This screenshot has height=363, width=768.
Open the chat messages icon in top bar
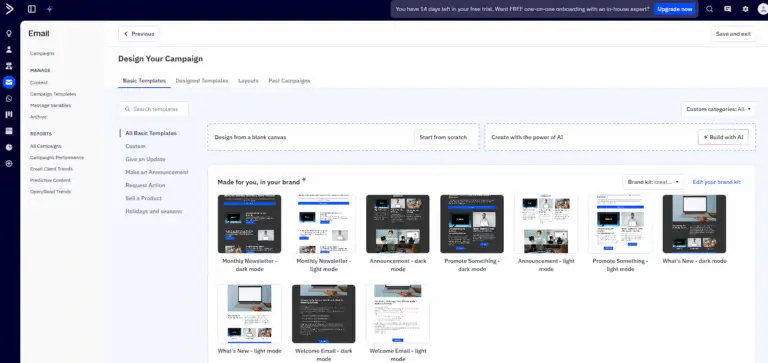coord(727,9)
